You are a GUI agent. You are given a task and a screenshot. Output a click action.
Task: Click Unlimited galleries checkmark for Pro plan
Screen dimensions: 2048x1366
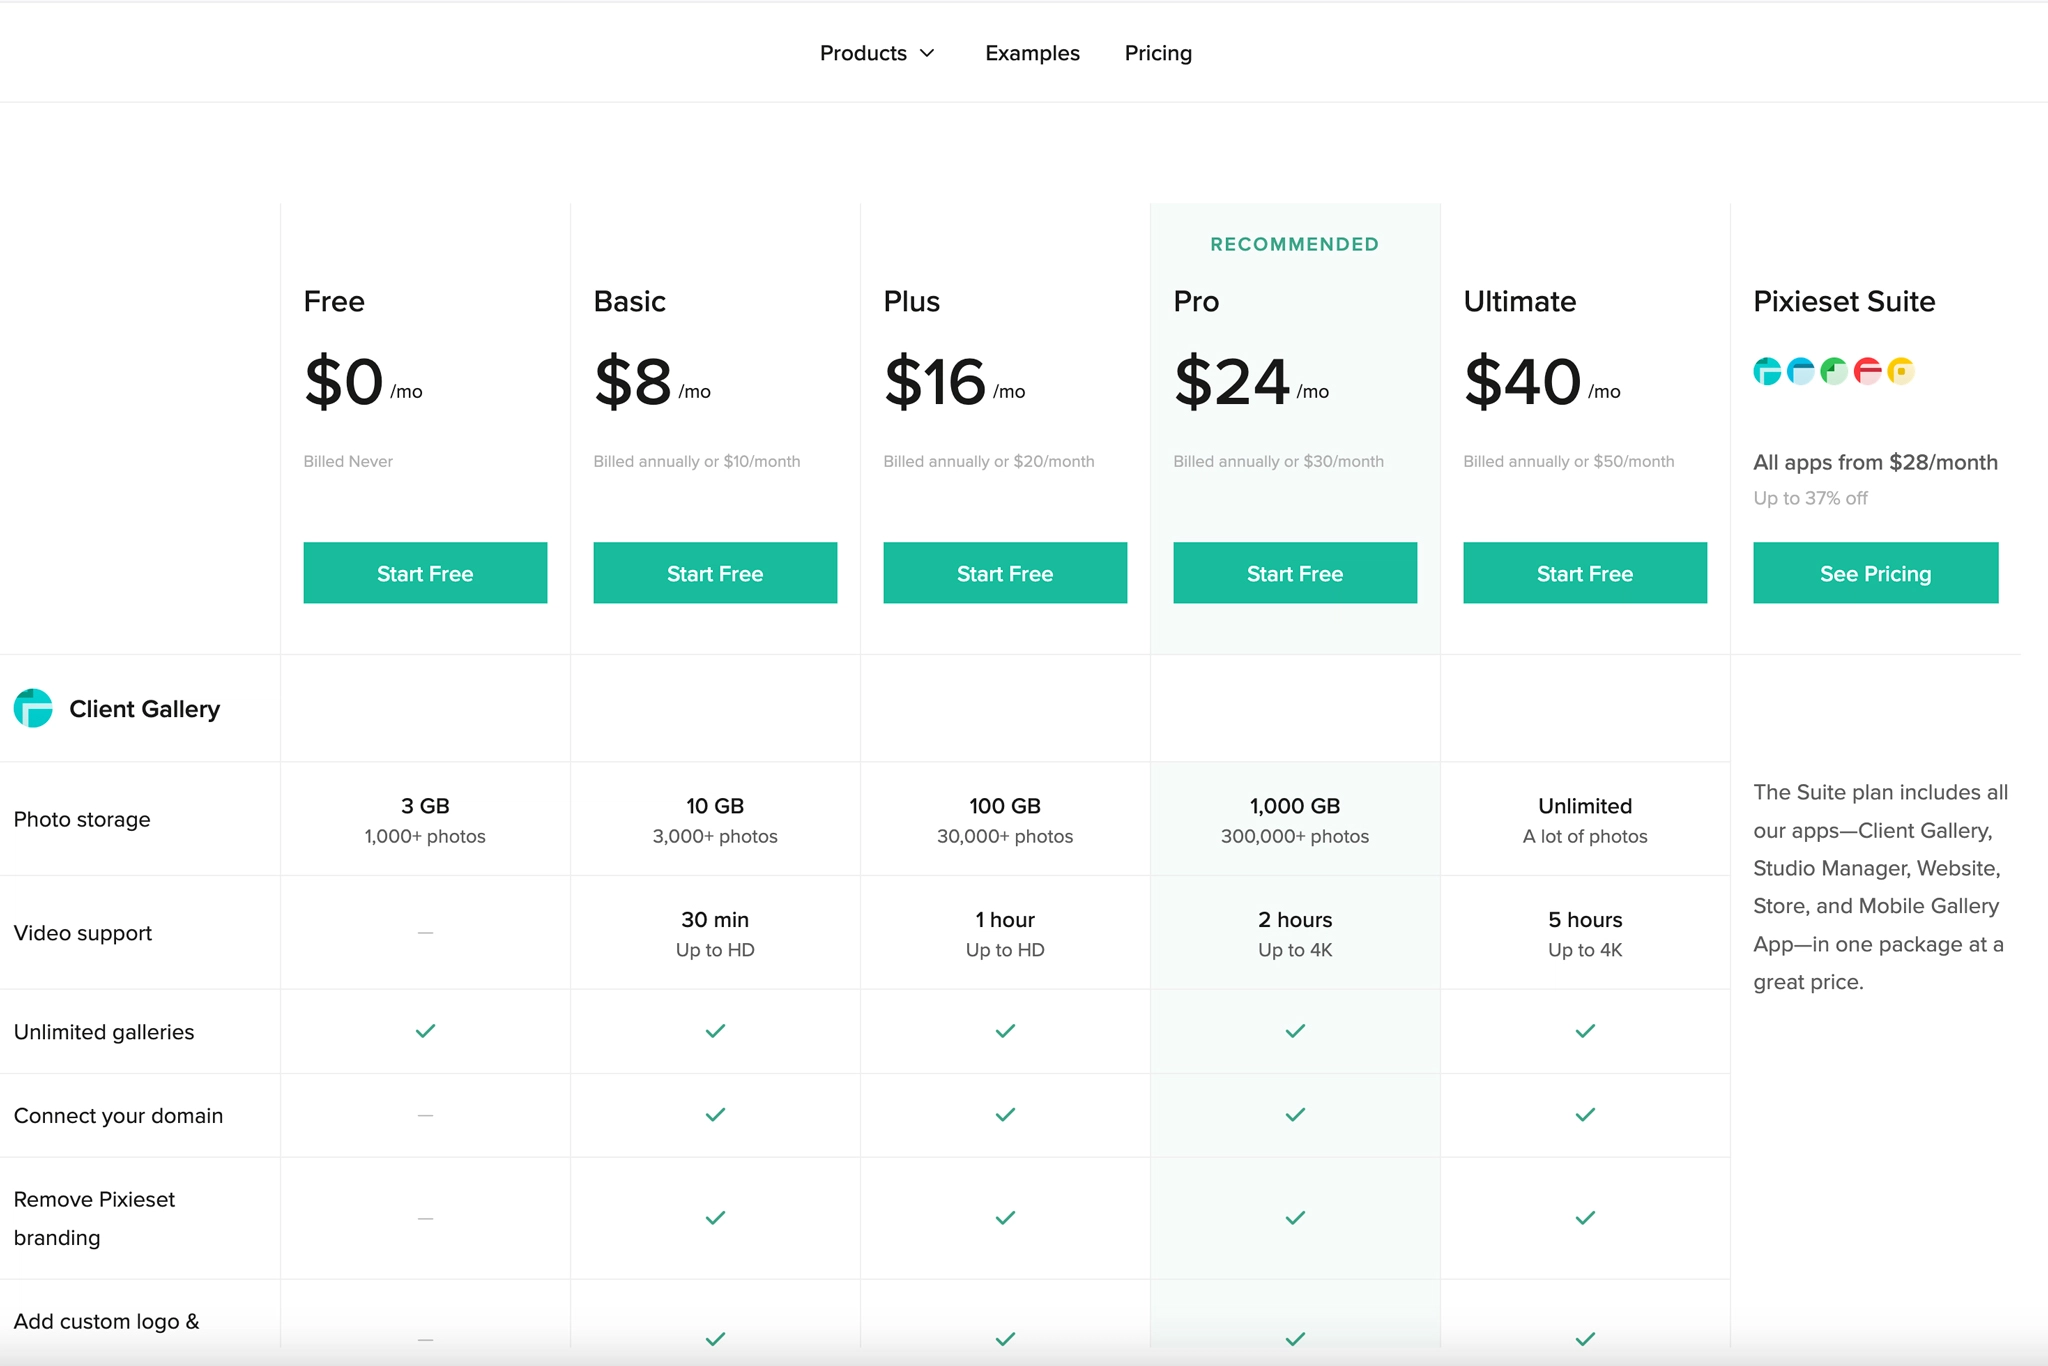click(x=1295, y=1031)
